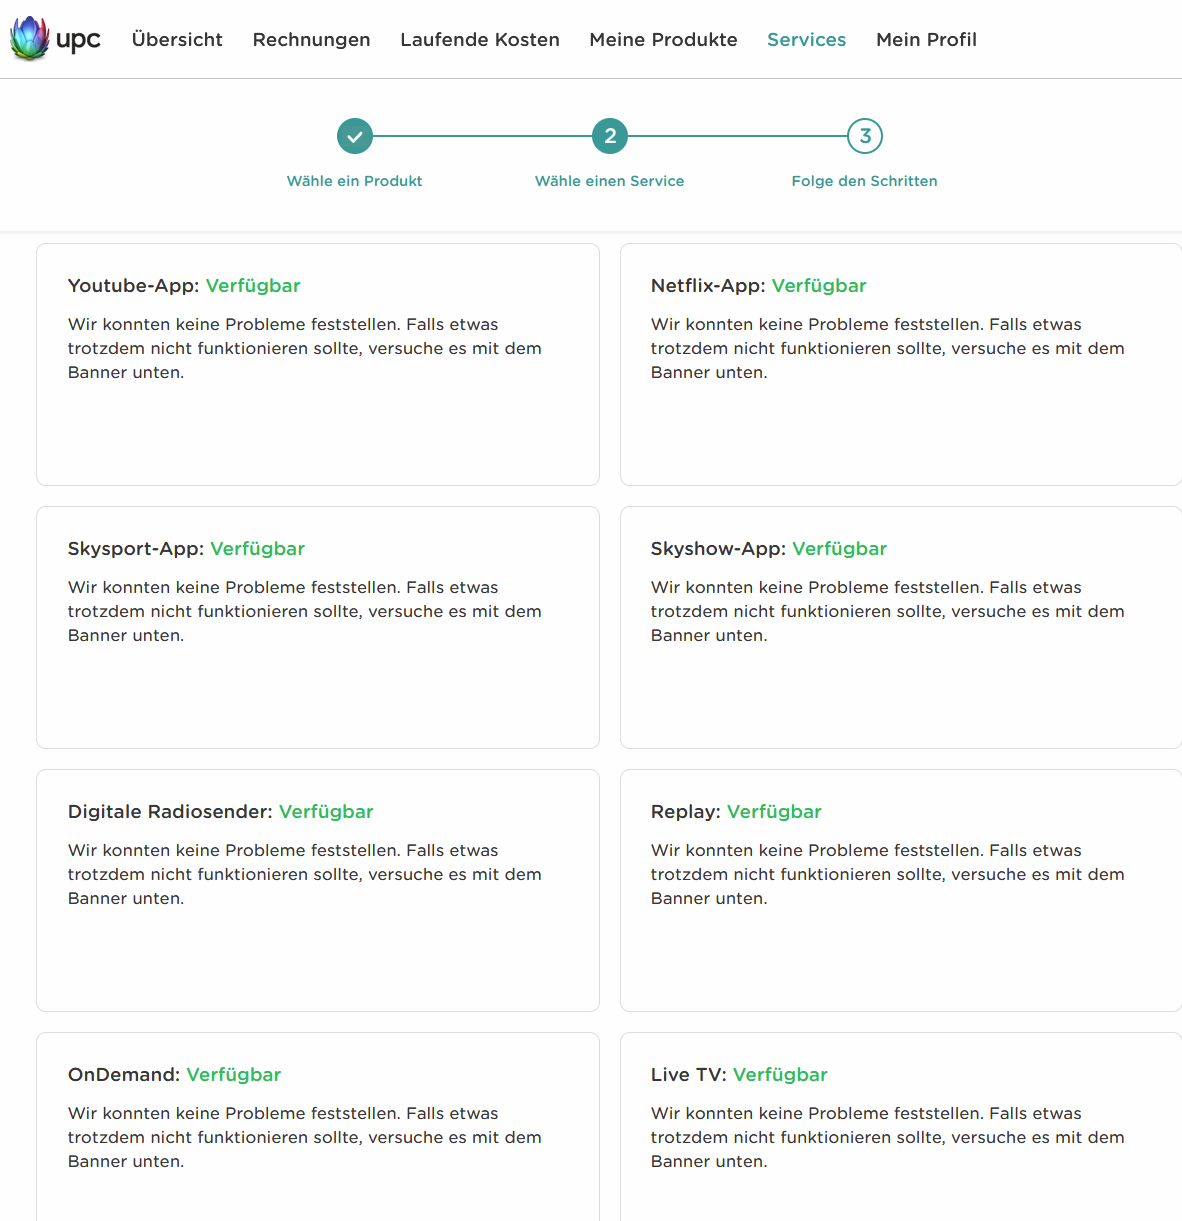Navigate to Meine Produkte

tap(663, 40)
